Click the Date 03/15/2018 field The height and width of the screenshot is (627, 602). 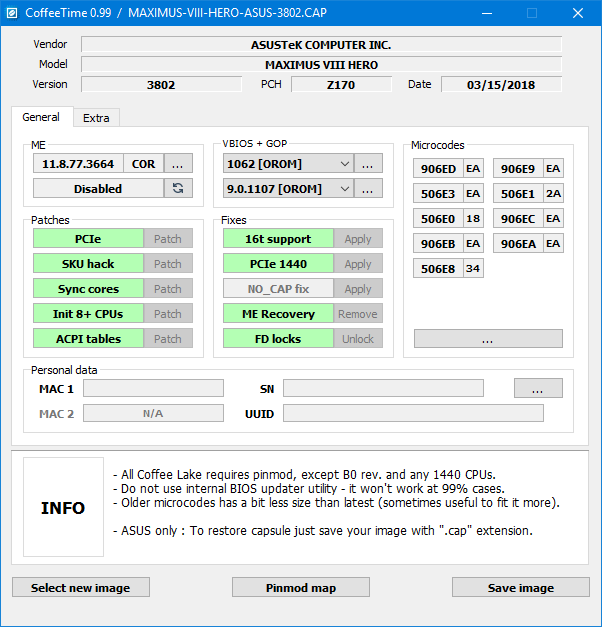tap(501, 84)
